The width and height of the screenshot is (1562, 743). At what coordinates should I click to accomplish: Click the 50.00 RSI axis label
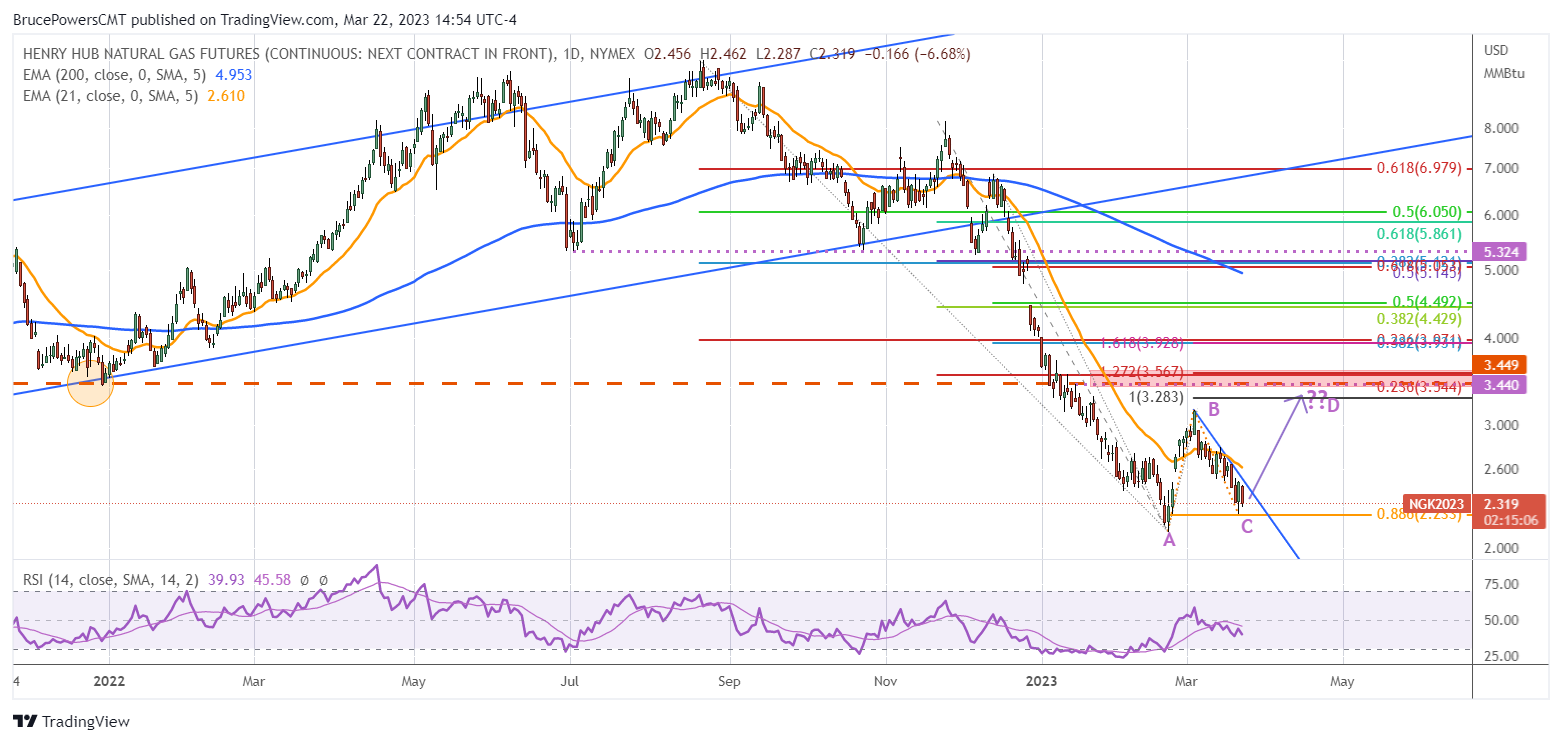pos(1502,620)
